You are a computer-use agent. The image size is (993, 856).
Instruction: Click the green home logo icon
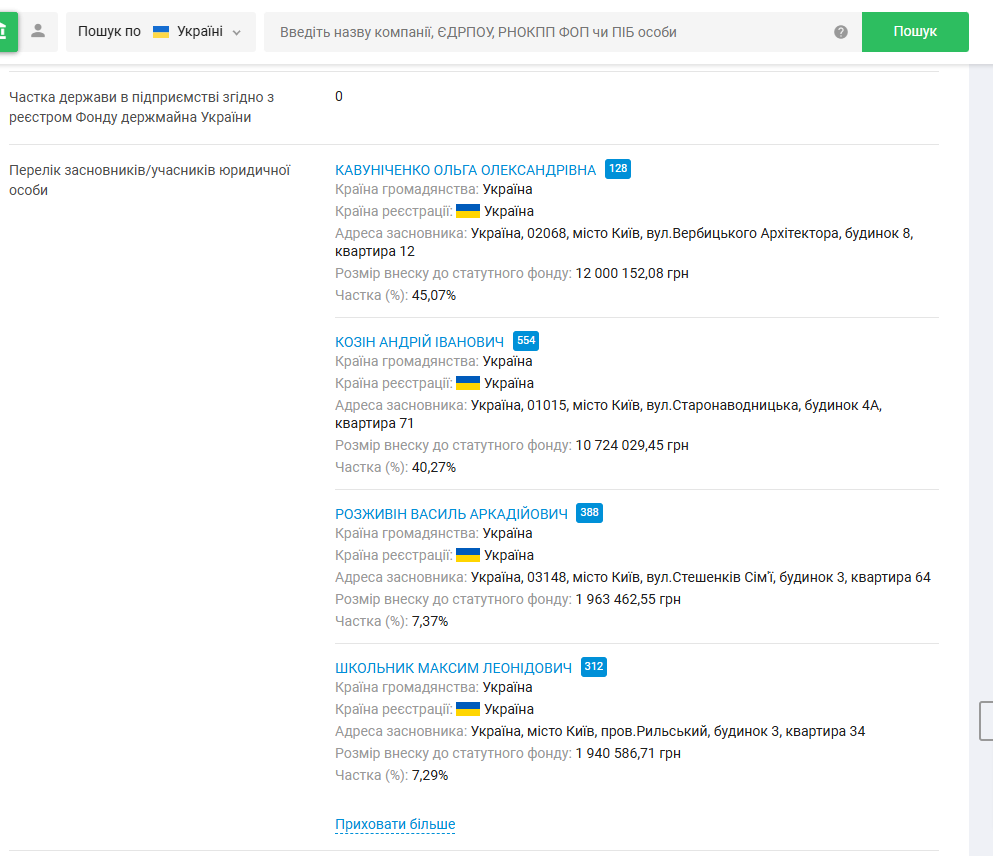click(x=8, y=31)
